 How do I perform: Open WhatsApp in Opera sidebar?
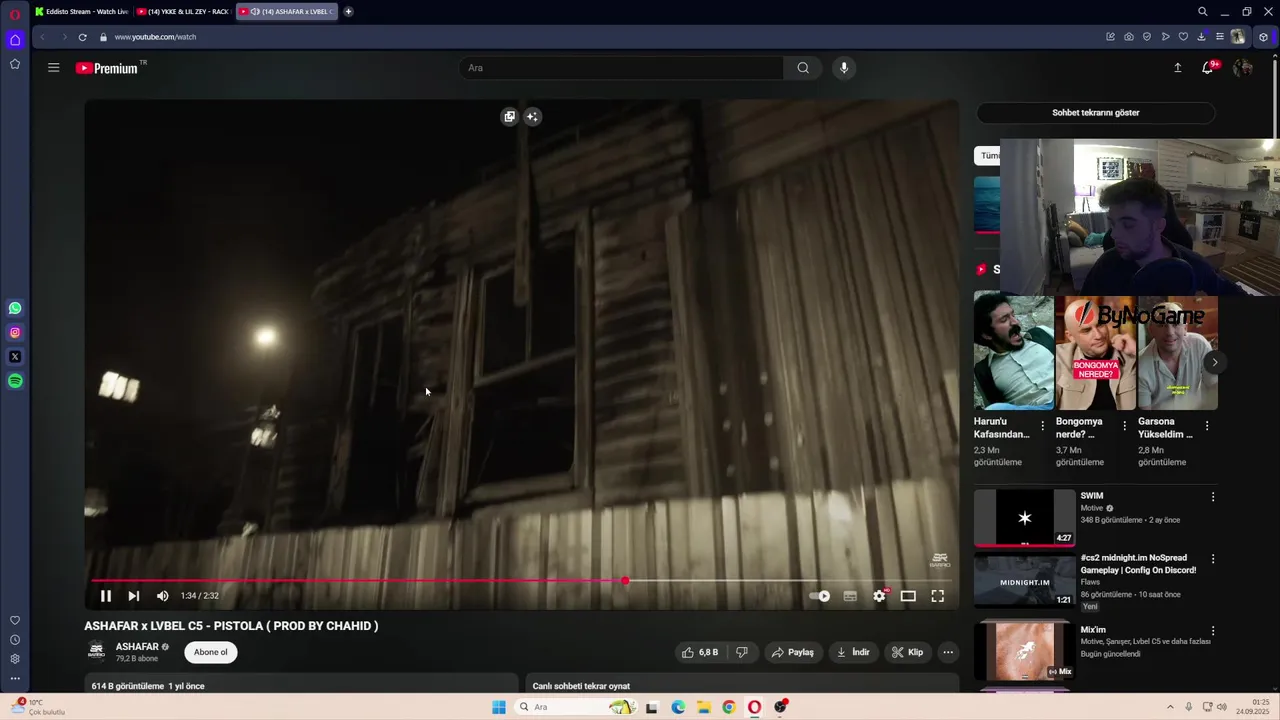pos(15,309)
